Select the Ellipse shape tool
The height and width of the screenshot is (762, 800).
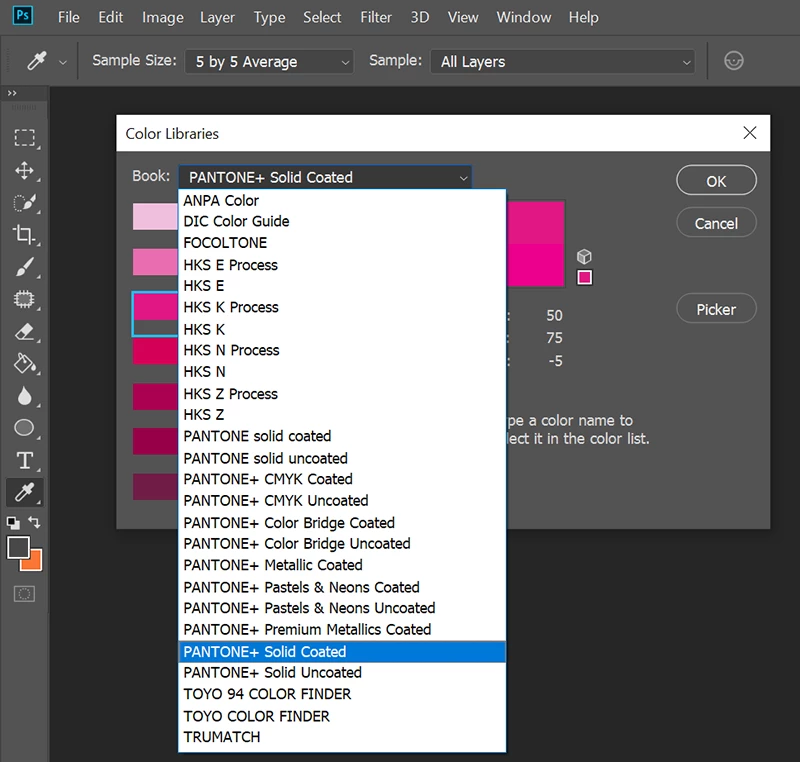click(24, 428)
